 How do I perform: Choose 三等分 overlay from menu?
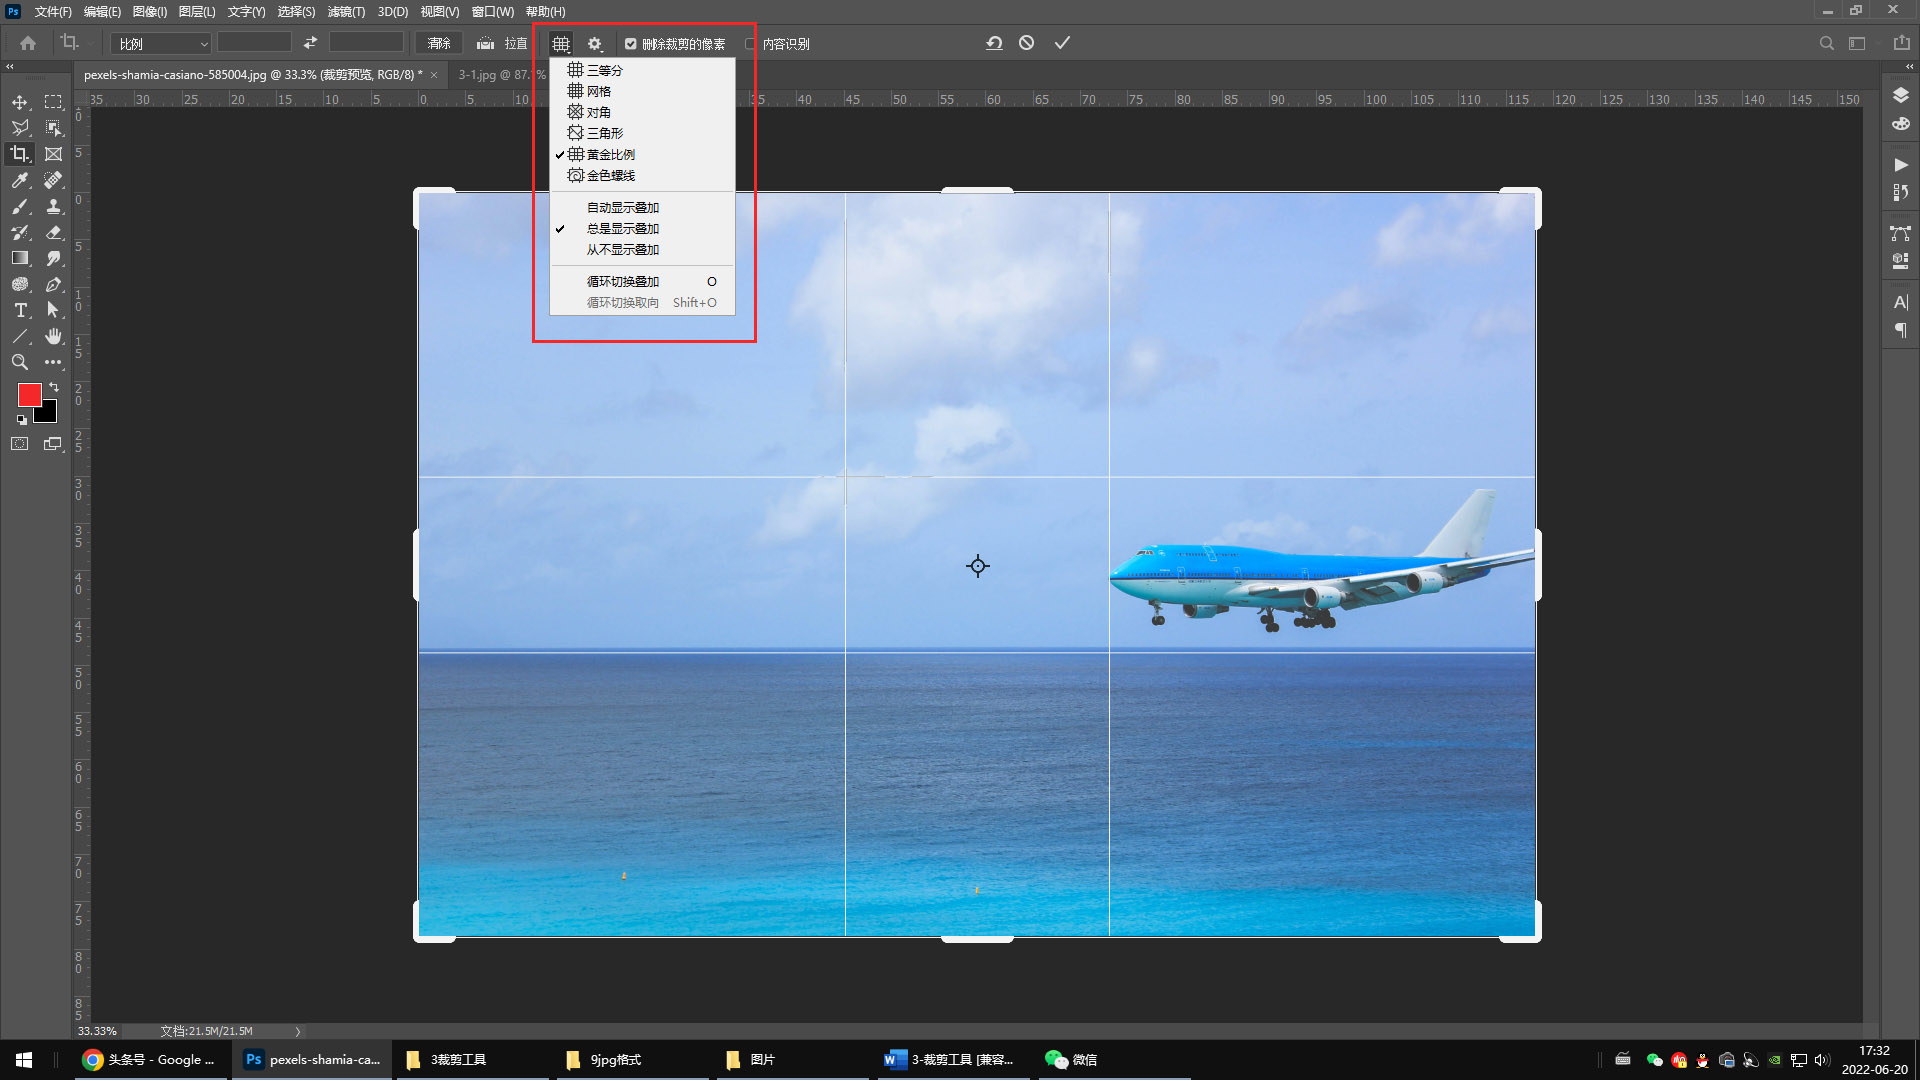pos(604,70)
